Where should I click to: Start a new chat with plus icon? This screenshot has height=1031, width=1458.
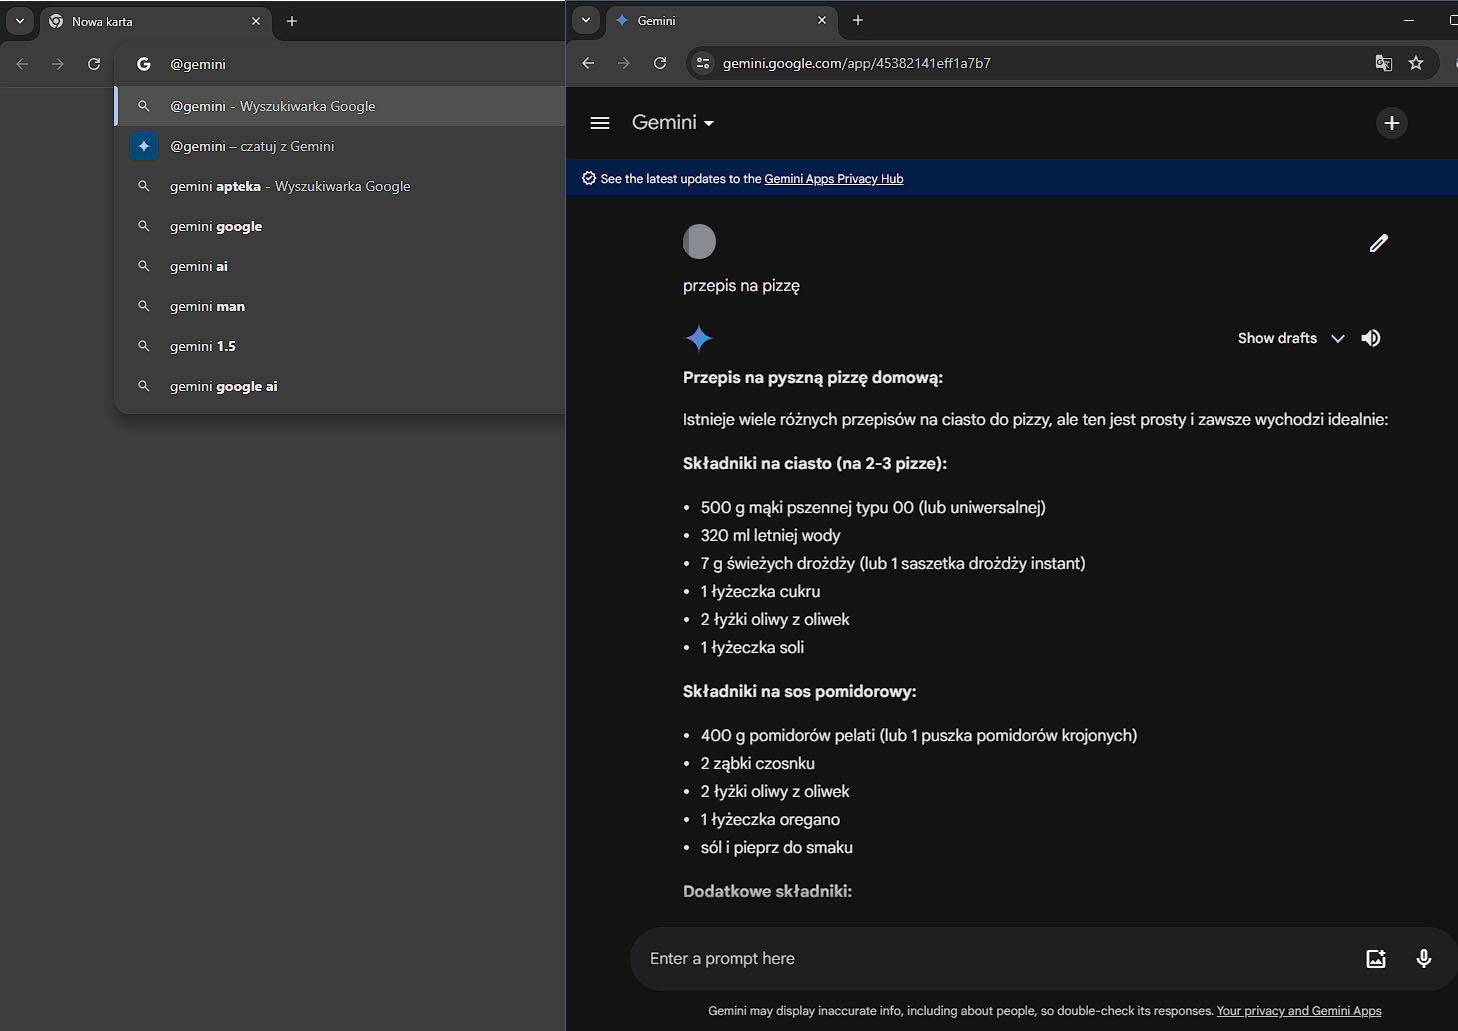click(x=1391, y=123)
